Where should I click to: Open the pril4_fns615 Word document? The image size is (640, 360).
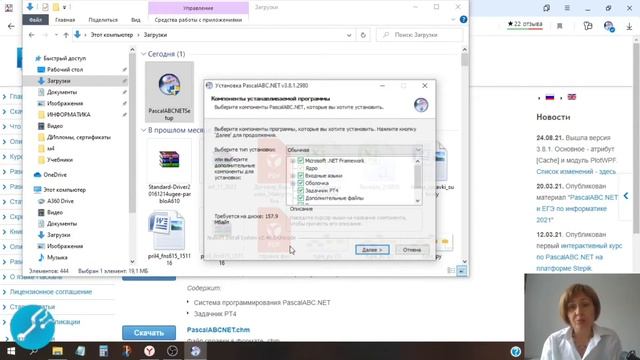click(x=169, y=239)
